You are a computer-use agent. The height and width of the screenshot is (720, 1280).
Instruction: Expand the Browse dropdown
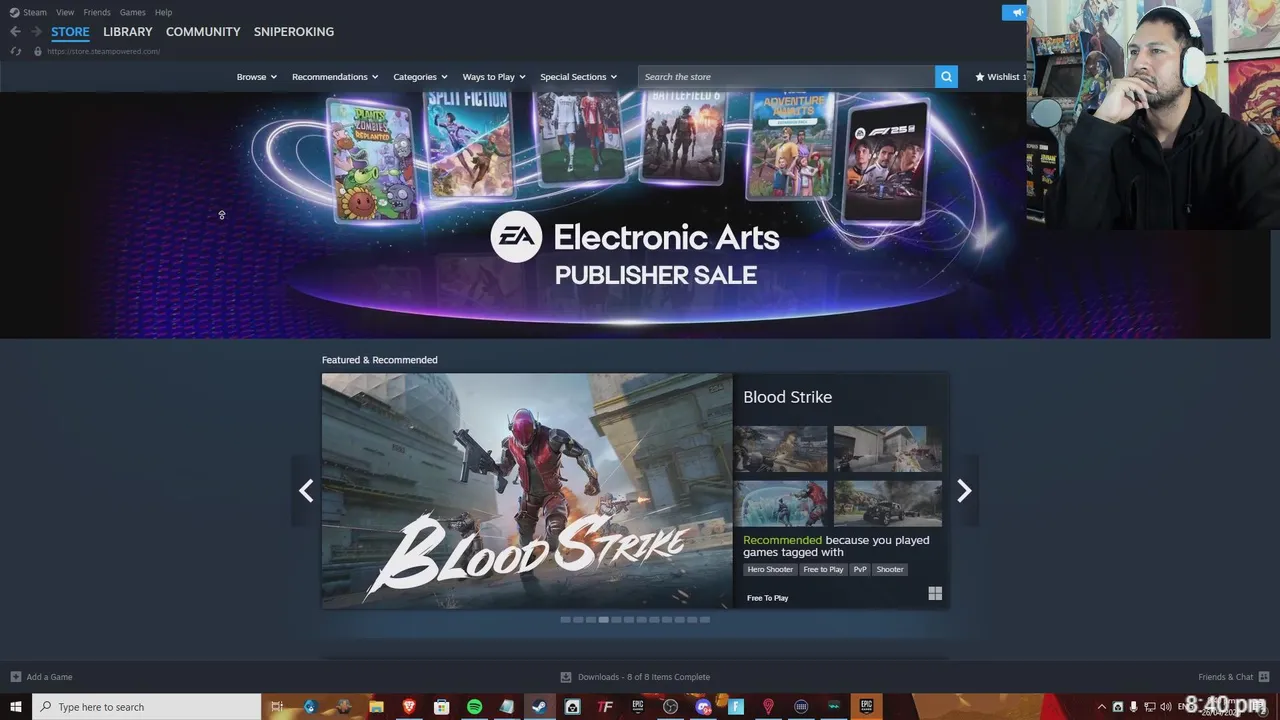(x=257, y=77)
